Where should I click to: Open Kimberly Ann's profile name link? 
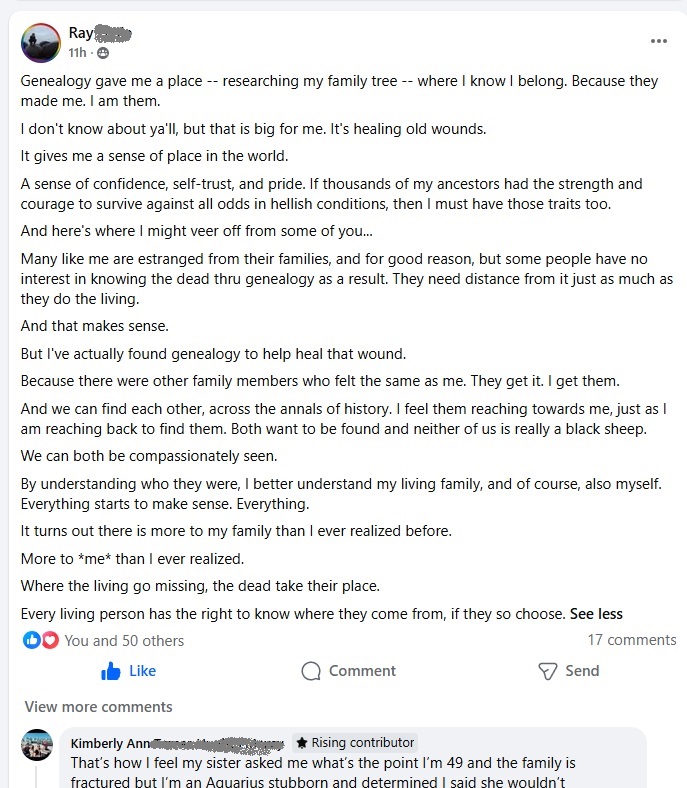click(x=177, y=743)
